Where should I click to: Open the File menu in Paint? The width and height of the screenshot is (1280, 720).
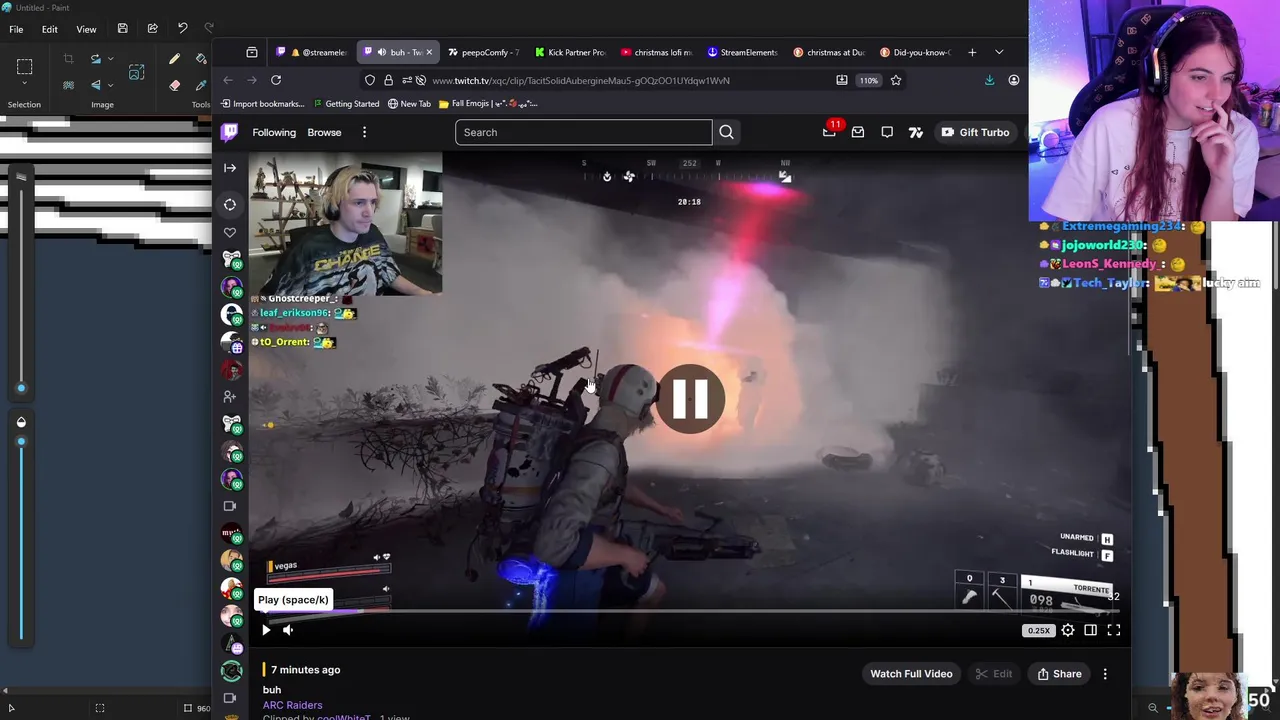pyautogui.click(x=16, y=29)
